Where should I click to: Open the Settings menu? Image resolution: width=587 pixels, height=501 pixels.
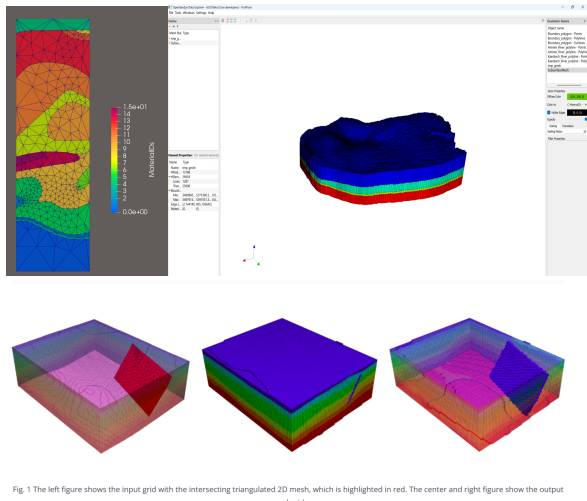201,13
